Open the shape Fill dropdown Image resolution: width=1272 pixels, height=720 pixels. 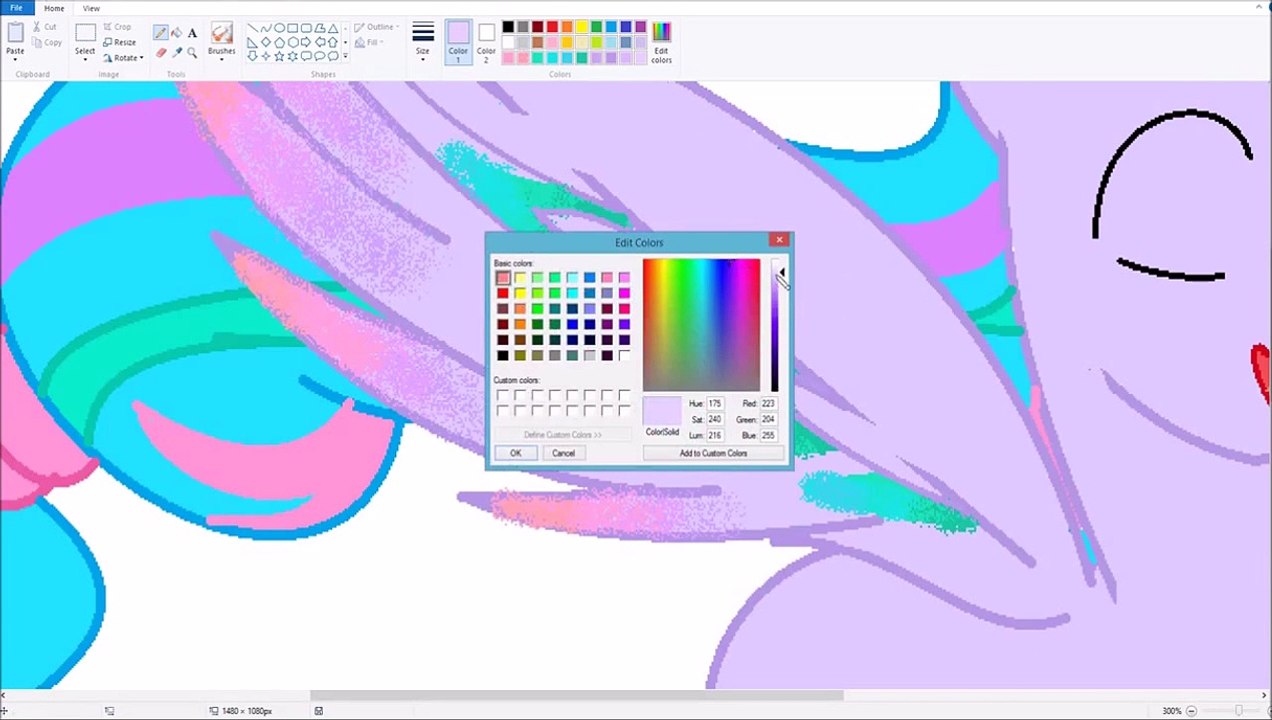[370, 43]
